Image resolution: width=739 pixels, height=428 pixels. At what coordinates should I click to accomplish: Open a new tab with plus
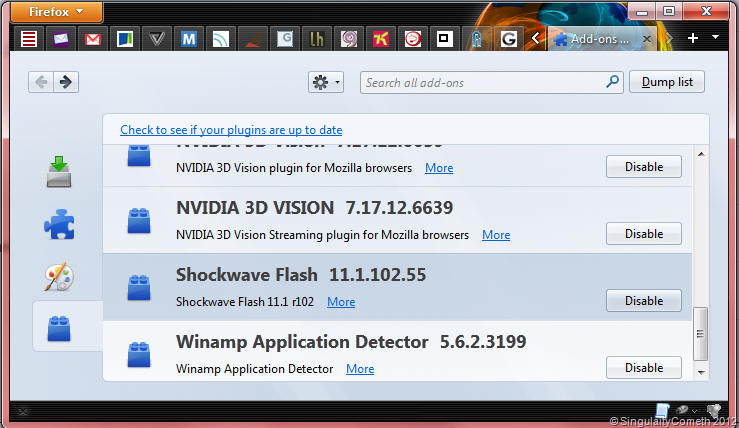[693, 38]
